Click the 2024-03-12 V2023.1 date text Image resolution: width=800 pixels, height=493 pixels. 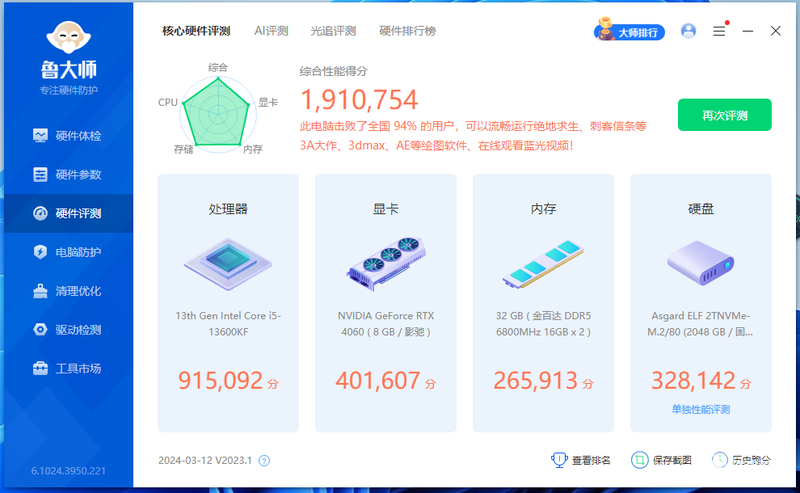tap(205, 461)
